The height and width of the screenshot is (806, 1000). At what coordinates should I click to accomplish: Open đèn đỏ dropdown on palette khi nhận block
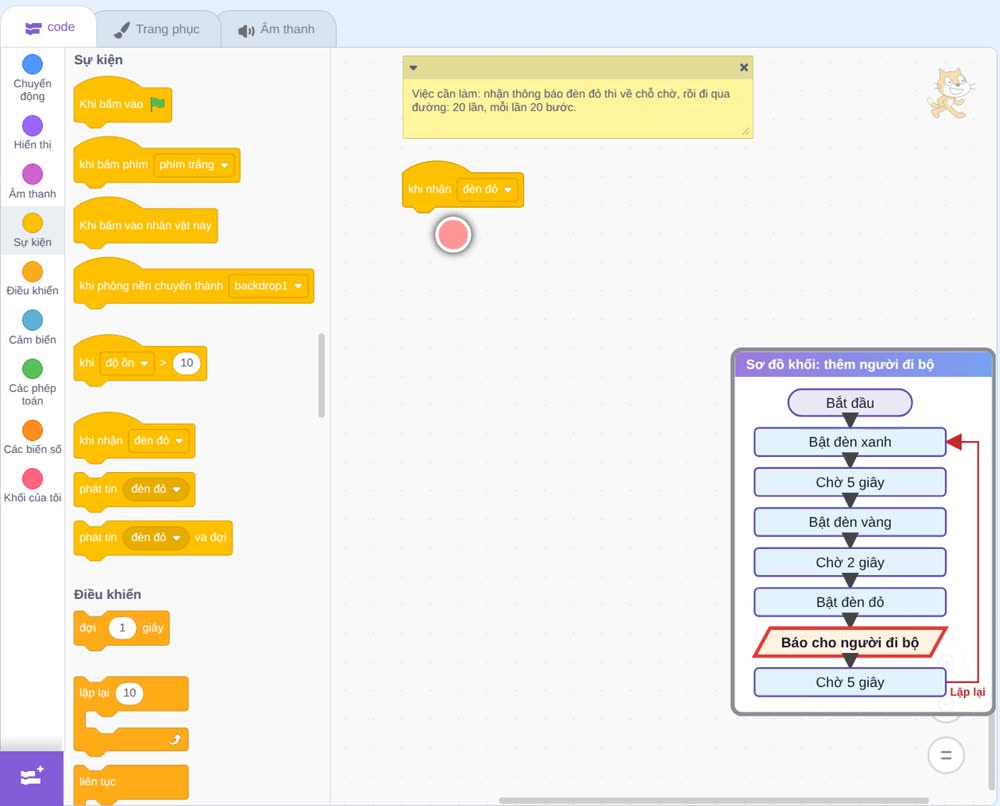pos(159,441)
